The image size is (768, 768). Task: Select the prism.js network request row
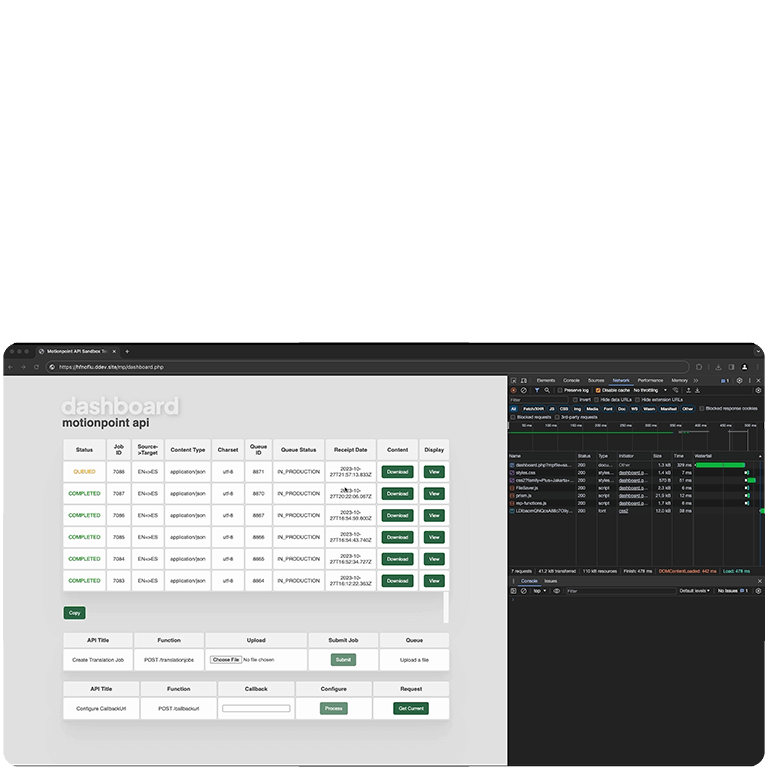pyautogui.click(x=635, y=496)
